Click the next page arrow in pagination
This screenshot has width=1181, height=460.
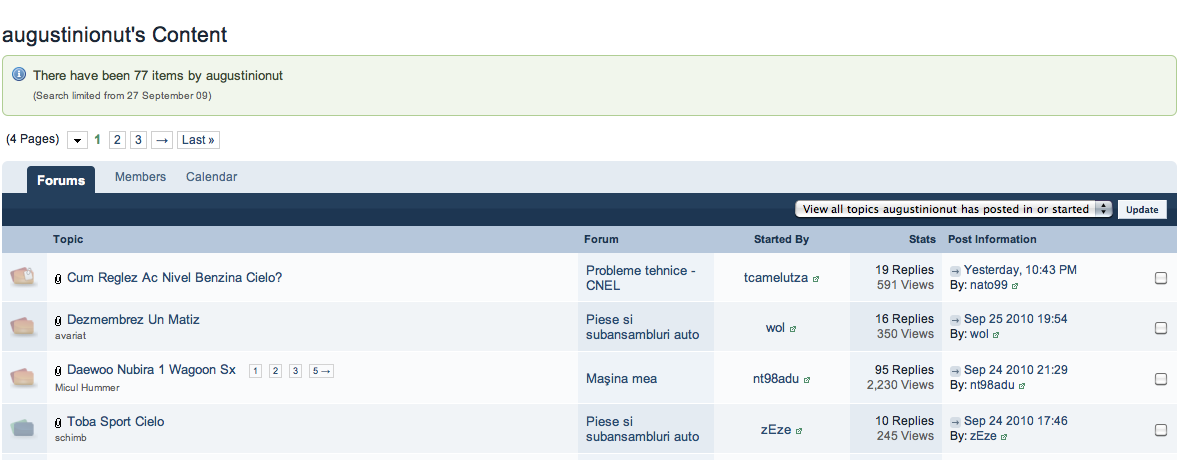click(162, 140)
